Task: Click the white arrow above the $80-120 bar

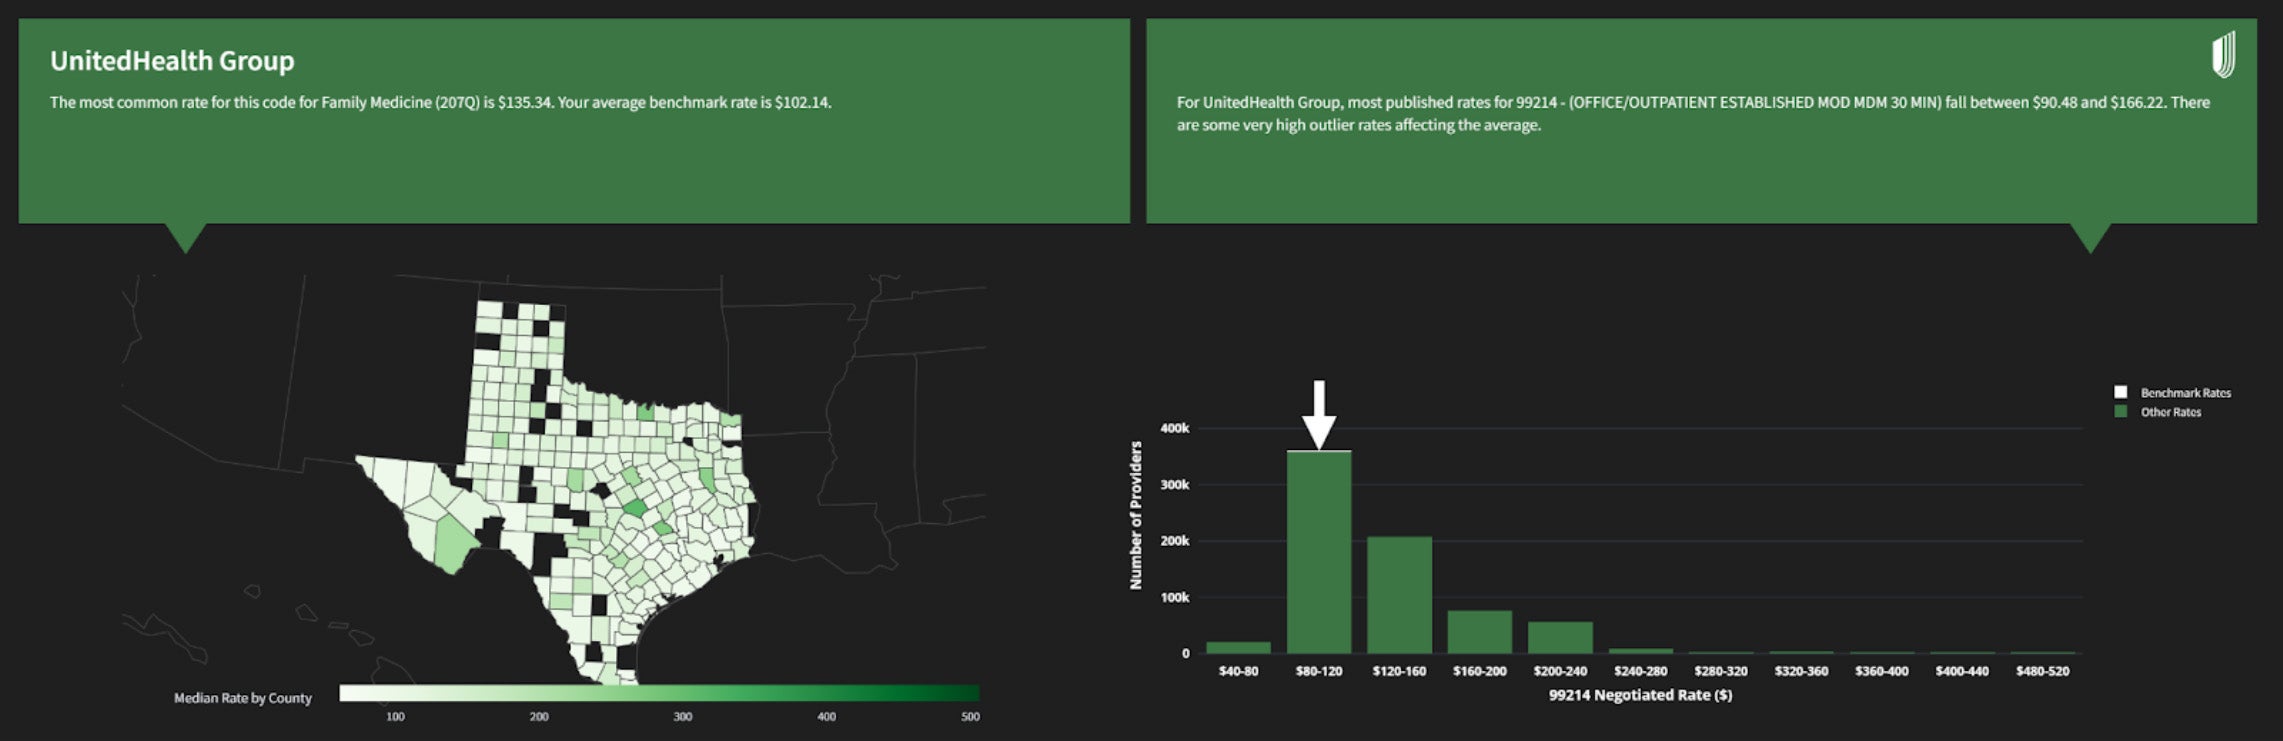Action: click(x=1319, y=414)
